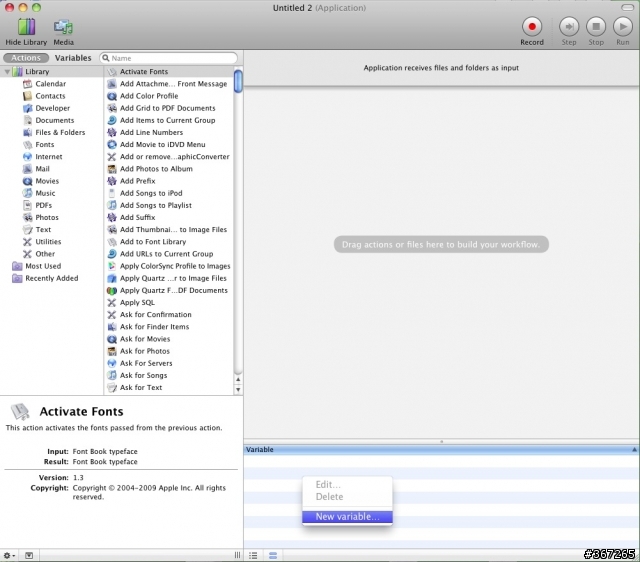The width and height of the screenshot is (640, 562).
Task: Select Mail category icon
Action: (27, 169)
